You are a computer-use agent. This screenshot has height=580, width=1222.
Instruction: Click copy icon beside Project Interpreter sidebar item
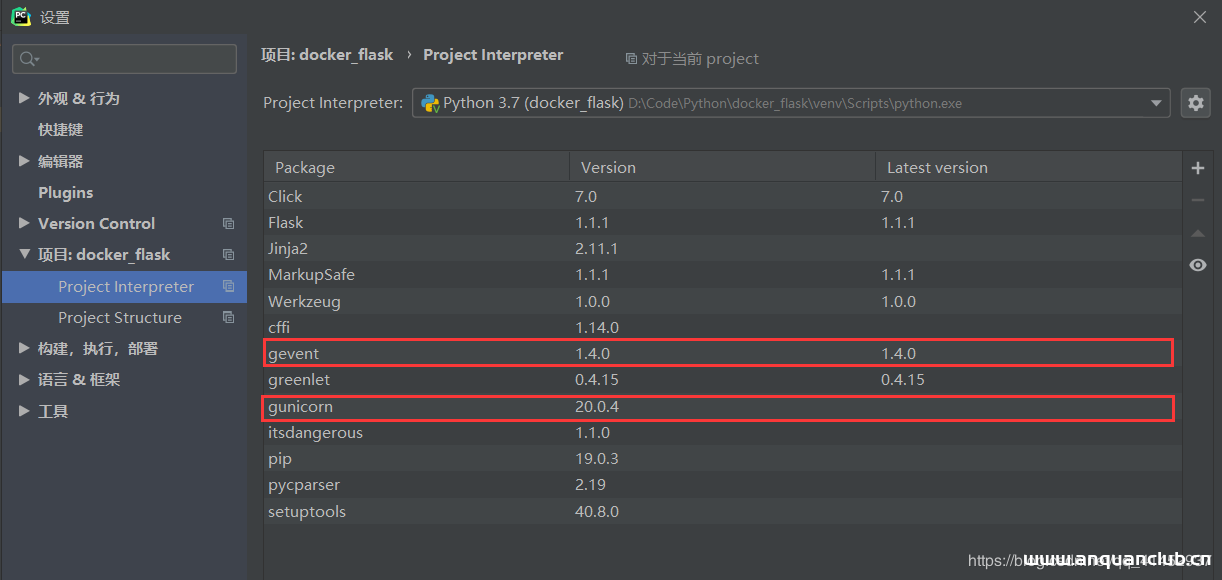tap(228, 287)
